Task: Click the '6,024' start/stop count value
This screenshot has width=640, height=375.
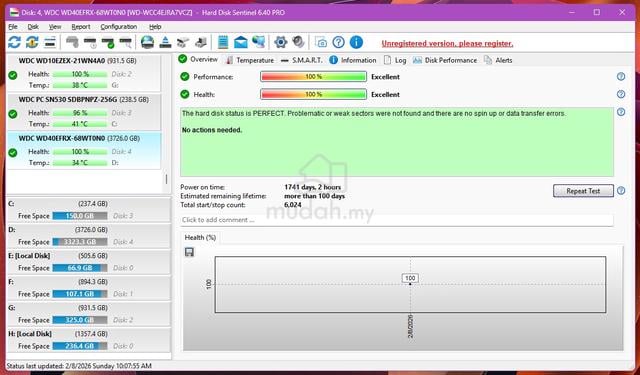Action: pos(293,205)
